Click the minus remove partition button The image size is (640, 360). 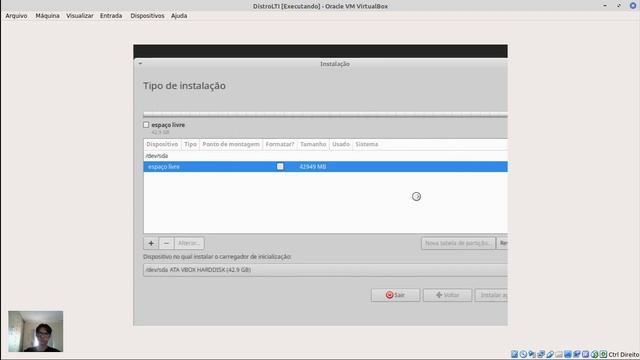click(x=166, y=243)
